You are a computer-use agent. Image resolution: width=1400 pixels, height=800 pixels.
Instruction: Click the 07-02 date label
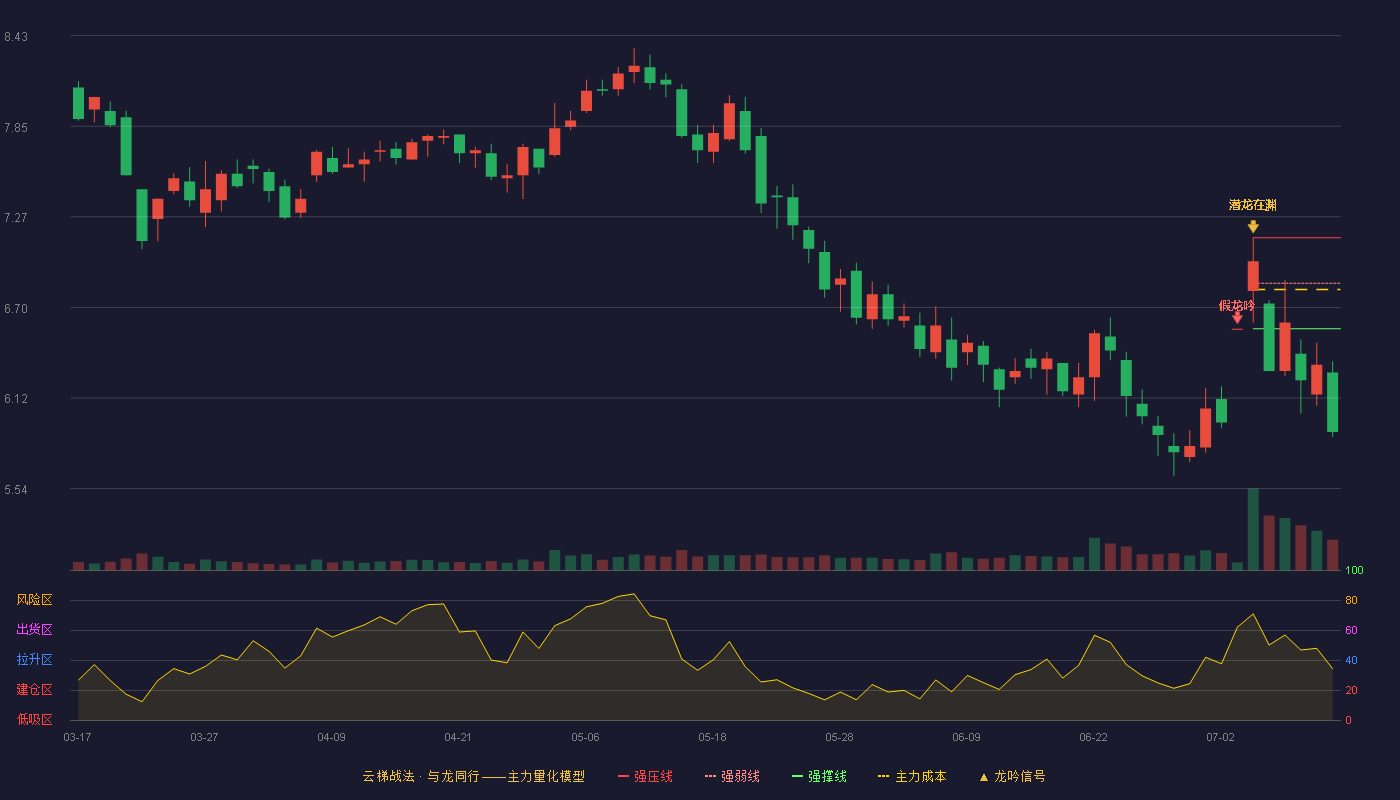point(1220,737)
